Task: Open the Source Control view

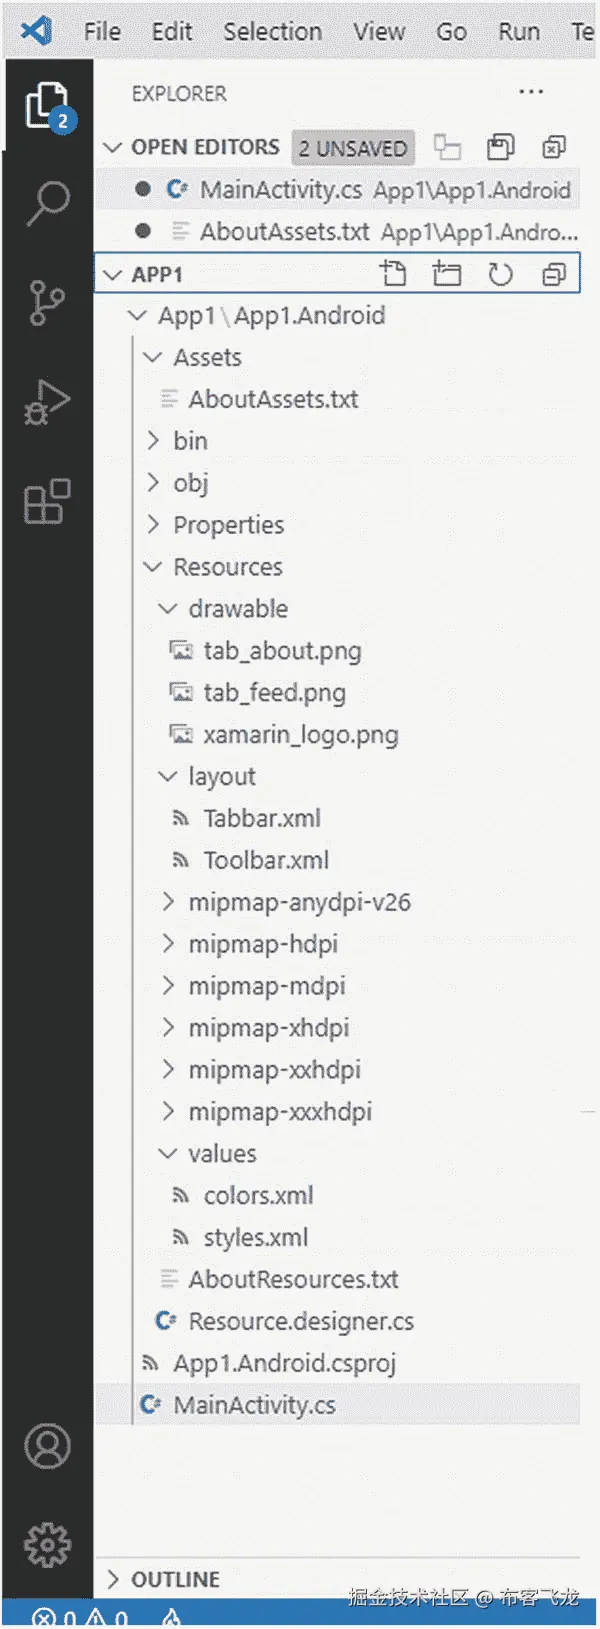Action: click(44, 302)
